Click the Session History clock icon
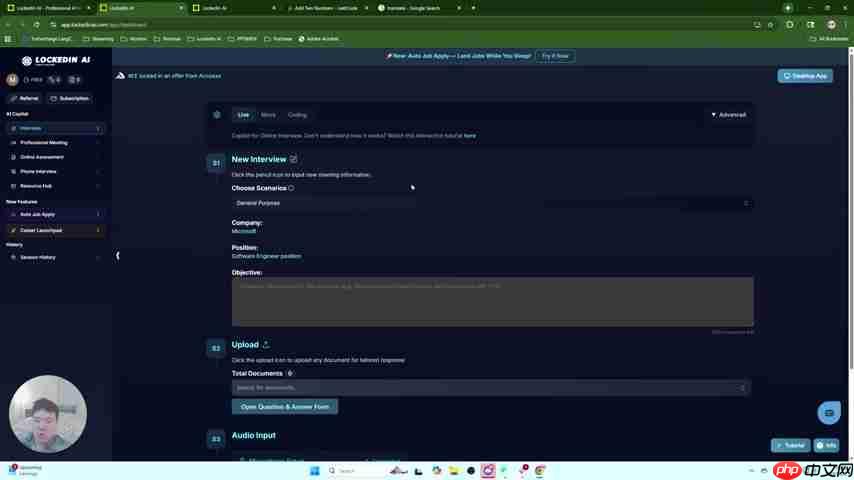 click(x=13, y=257)
